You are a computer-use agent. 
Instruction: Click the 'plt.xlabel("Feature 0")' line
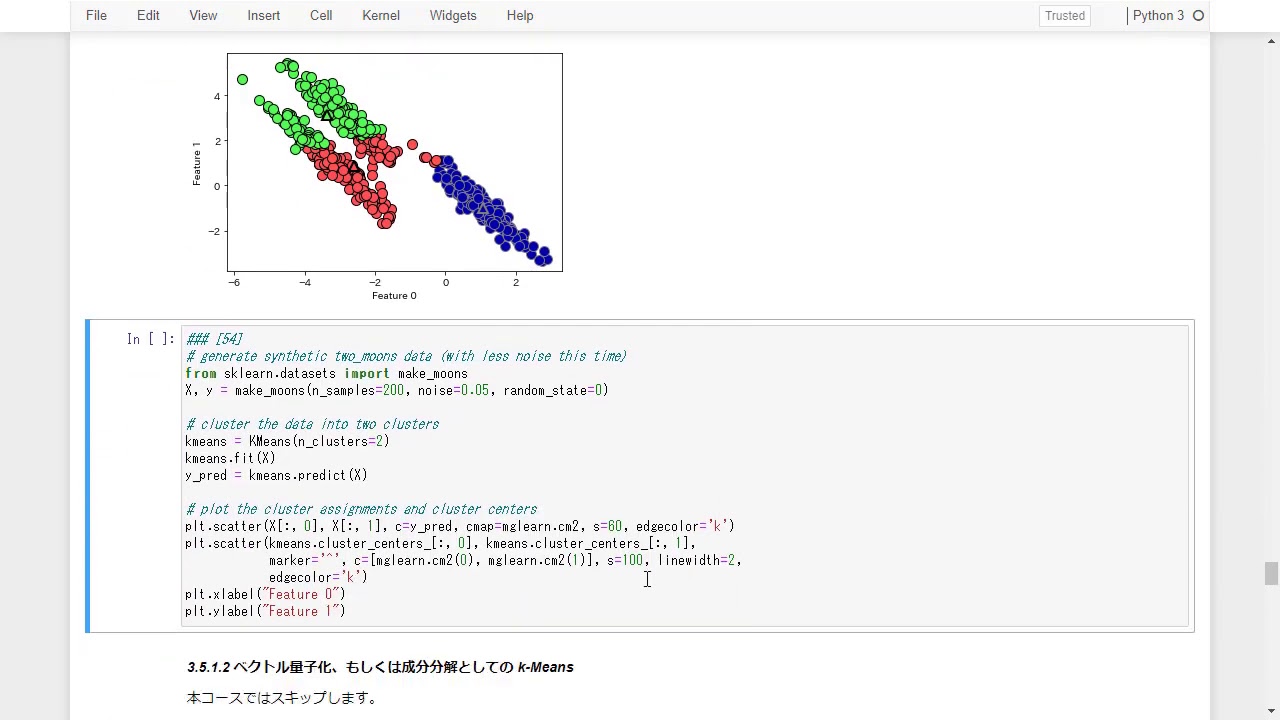[265, 594]
